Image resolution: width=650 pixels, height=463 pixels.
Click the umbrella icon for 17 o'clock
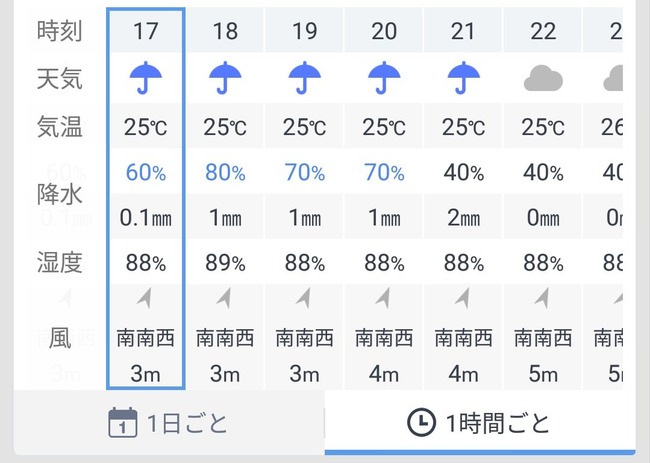(146, 78)
